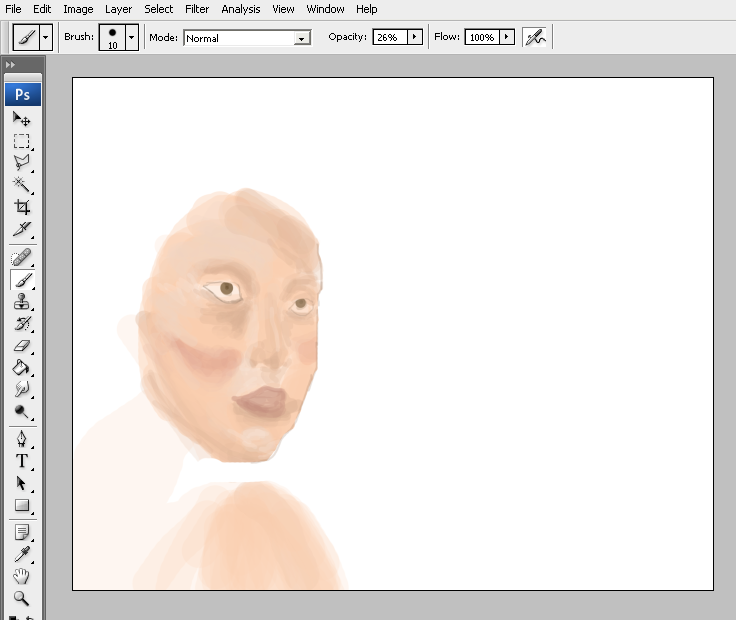Select the Eraser tool
The width and height of the screenshot is (736, 620).
(21, 346)
